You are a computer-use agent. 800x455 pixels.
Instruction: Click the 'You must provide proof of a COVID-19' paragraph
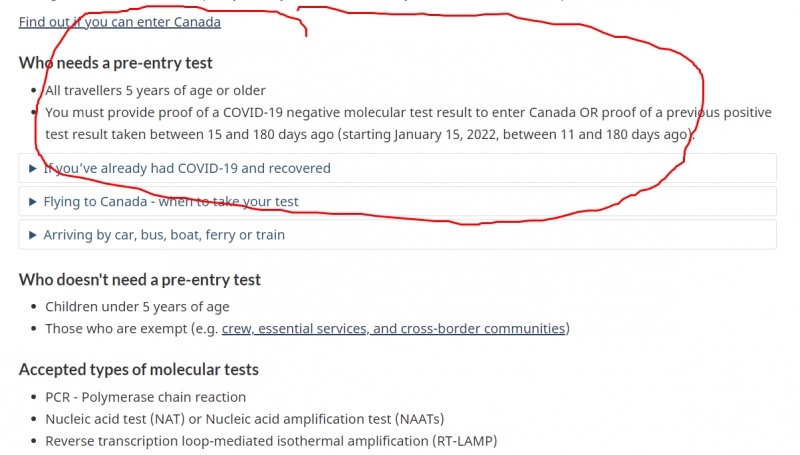click(408, 123)
